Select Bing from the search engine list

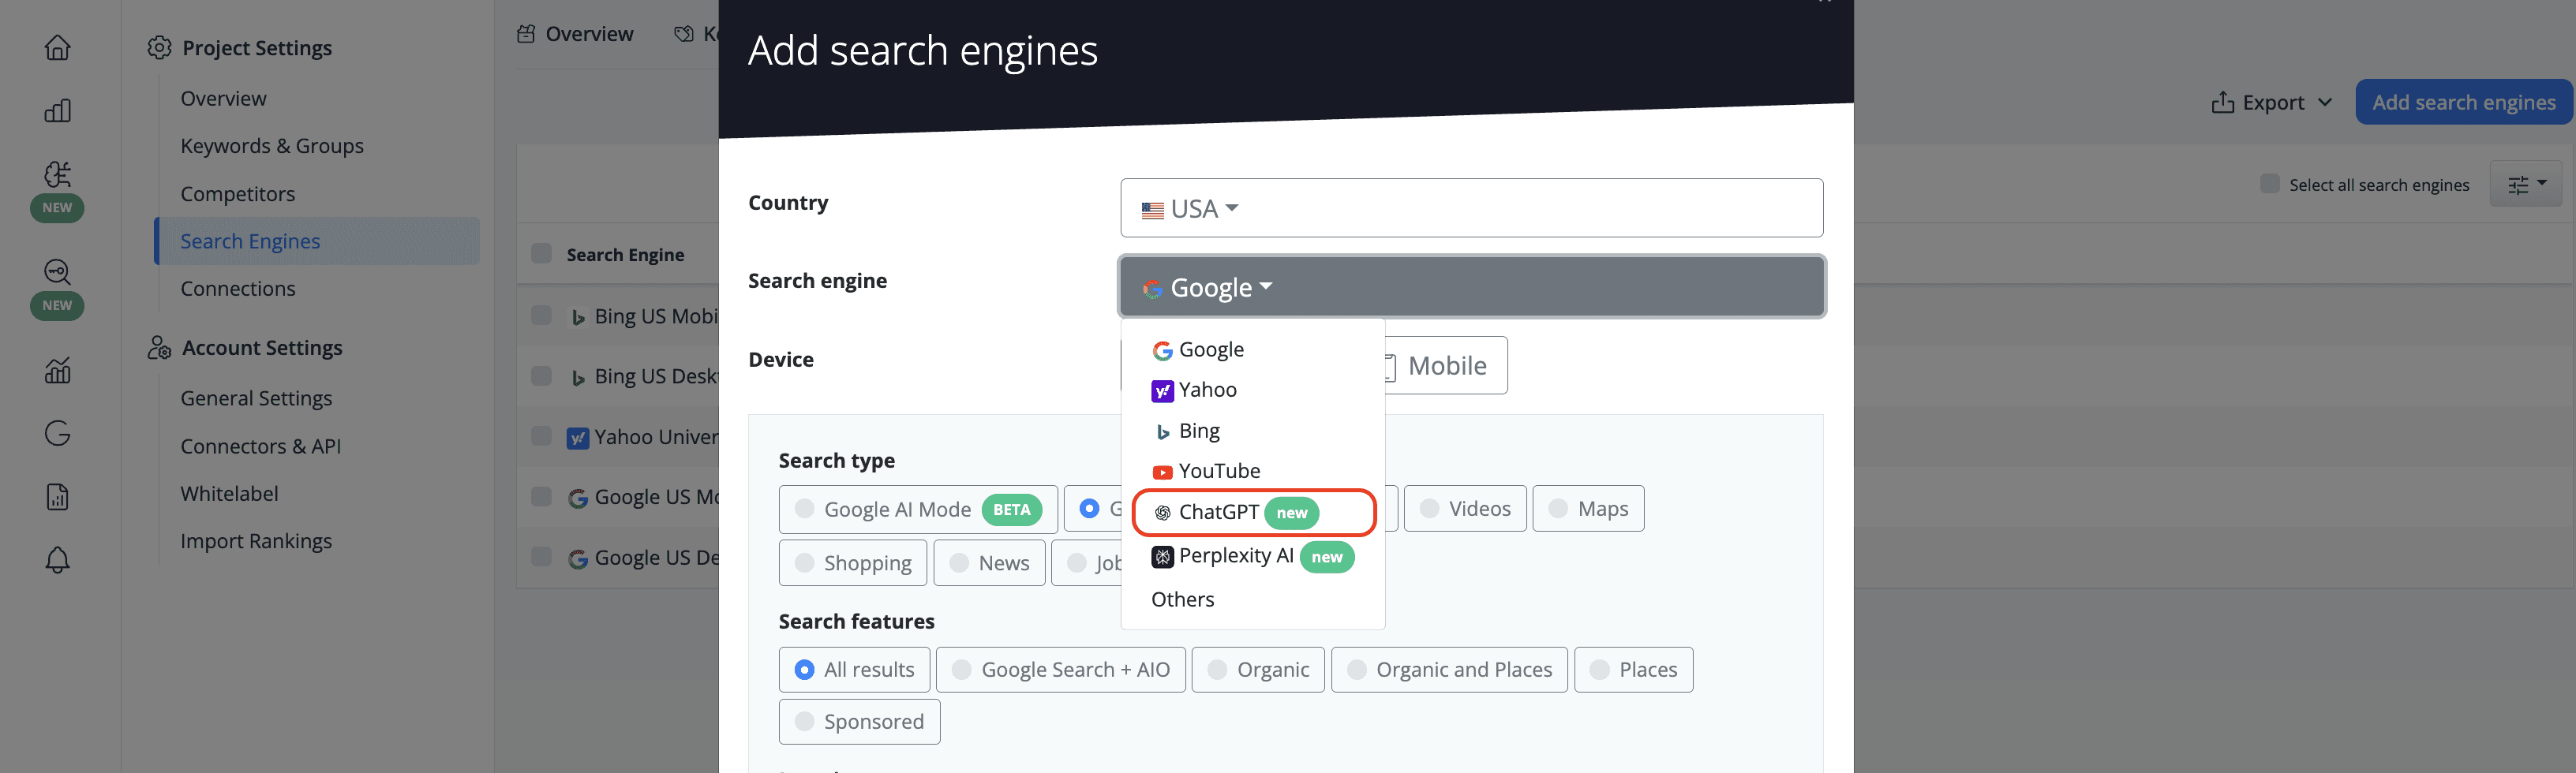1252,431
